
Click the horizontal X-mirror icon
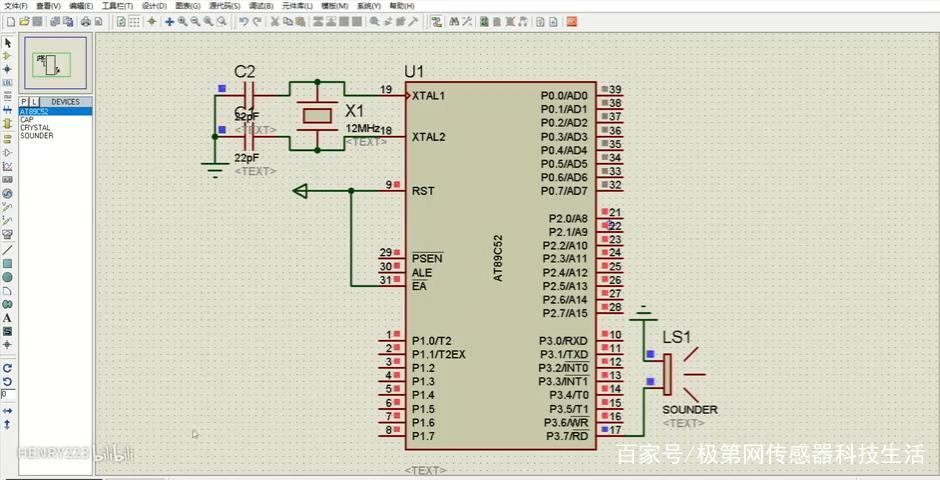(8, 410)
